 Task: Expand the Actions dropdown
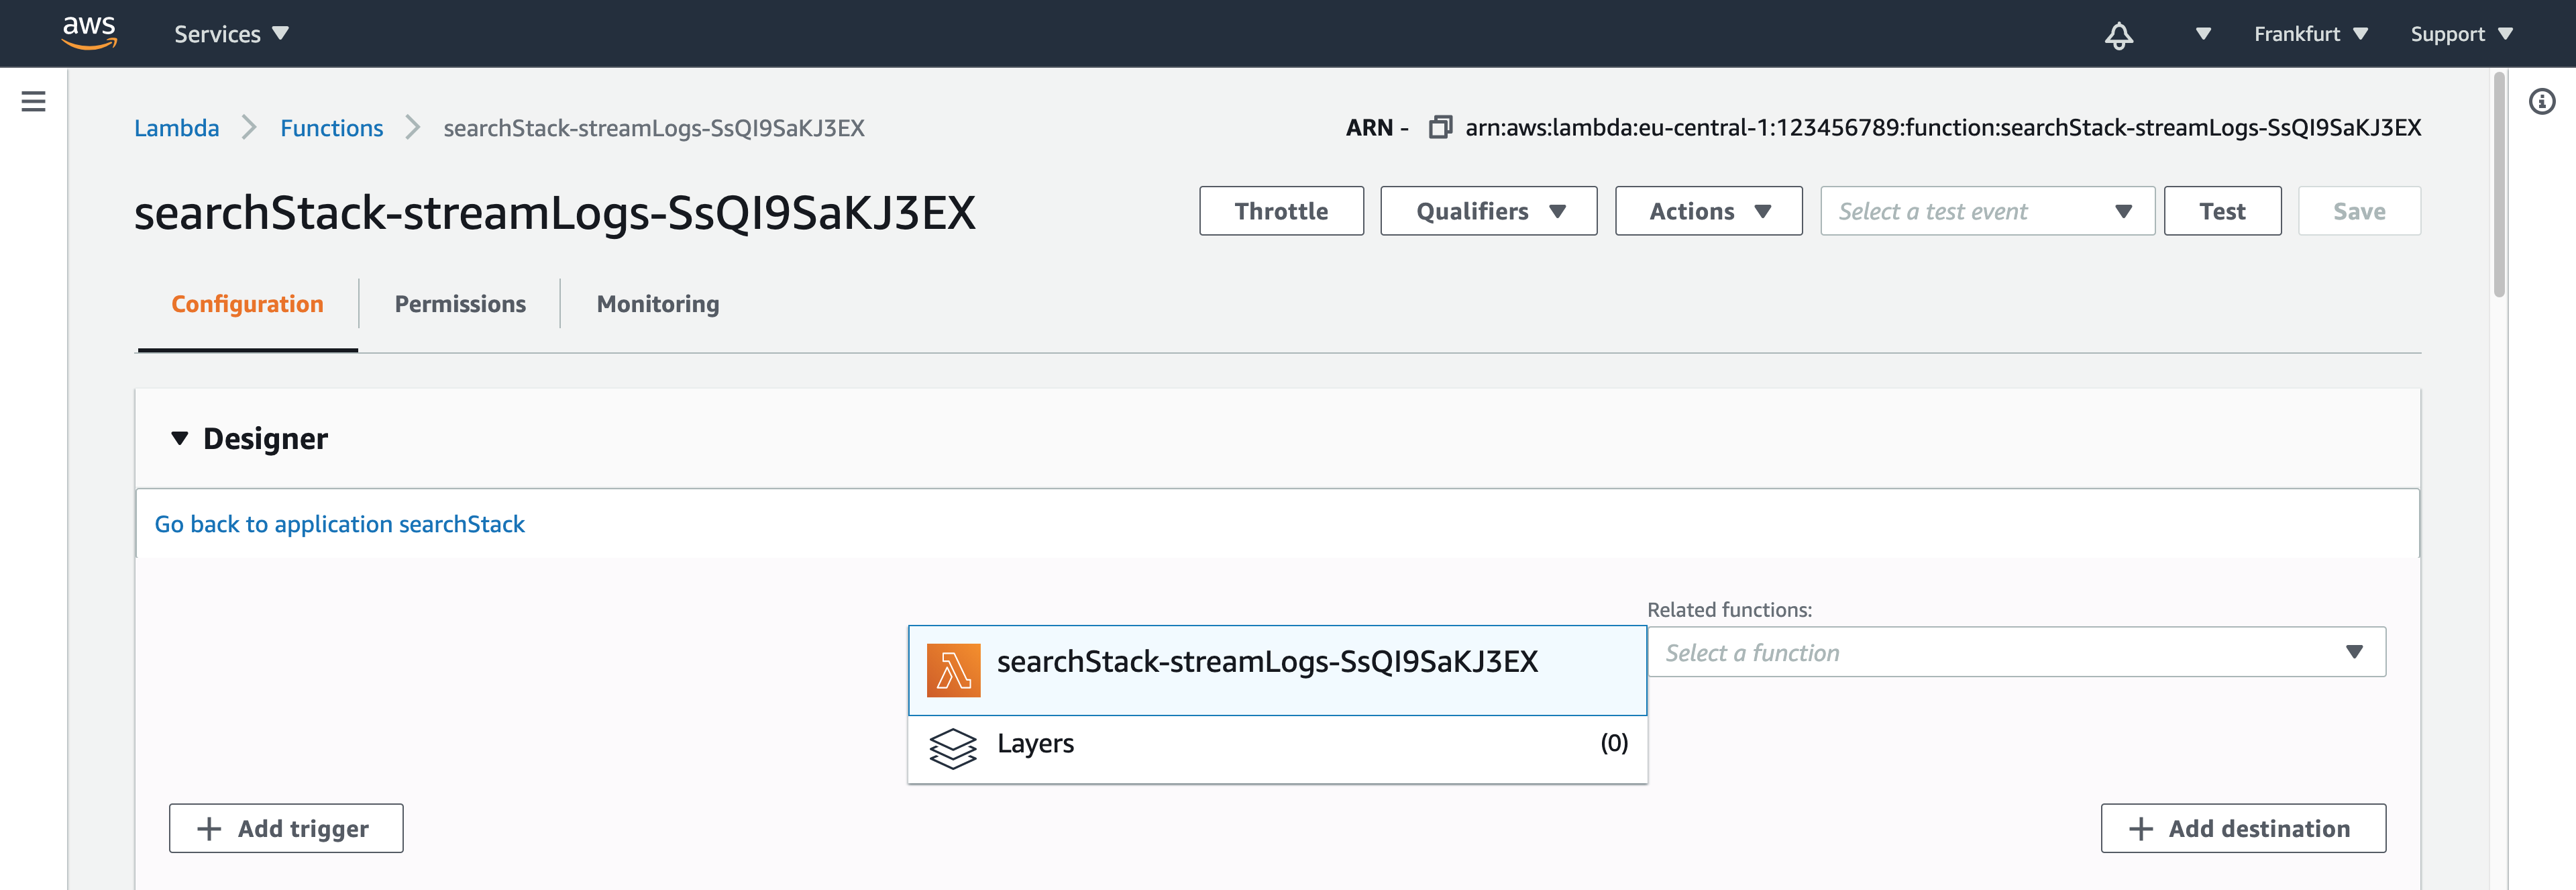click(x=1708, y=211)
